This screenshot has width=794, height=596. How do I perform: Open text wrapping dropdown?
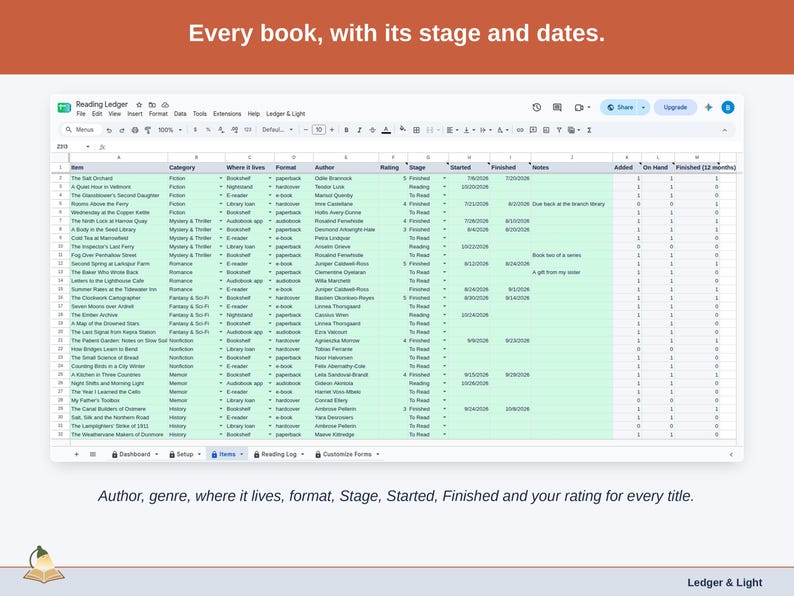pos(485,130)
